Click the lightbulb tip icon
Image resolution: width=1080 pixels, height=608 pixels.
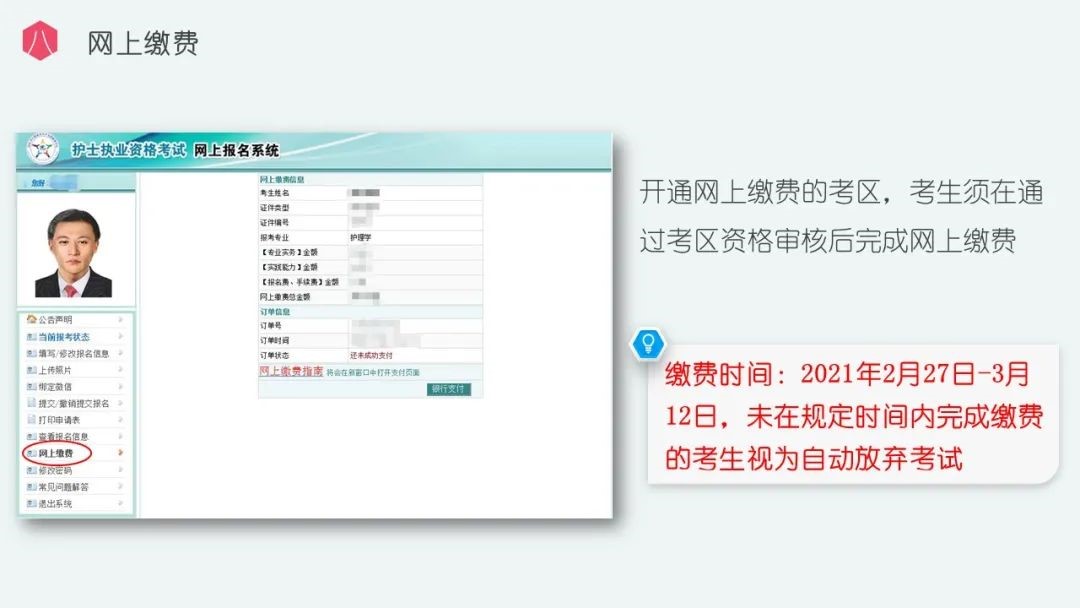(x=648, y=344)
